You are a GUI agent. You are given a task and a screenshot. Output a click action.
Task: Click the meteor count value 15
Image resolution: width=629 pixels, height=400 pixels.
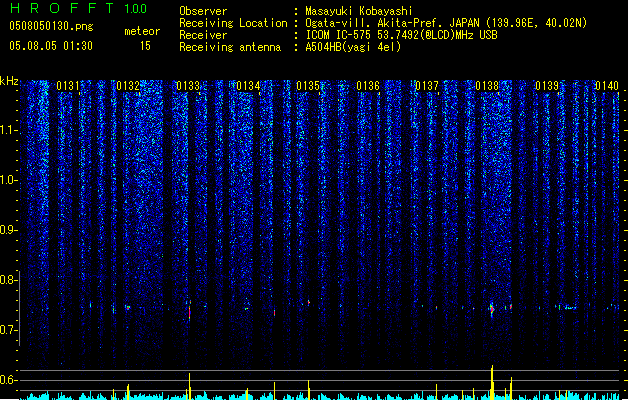(145, 46)
